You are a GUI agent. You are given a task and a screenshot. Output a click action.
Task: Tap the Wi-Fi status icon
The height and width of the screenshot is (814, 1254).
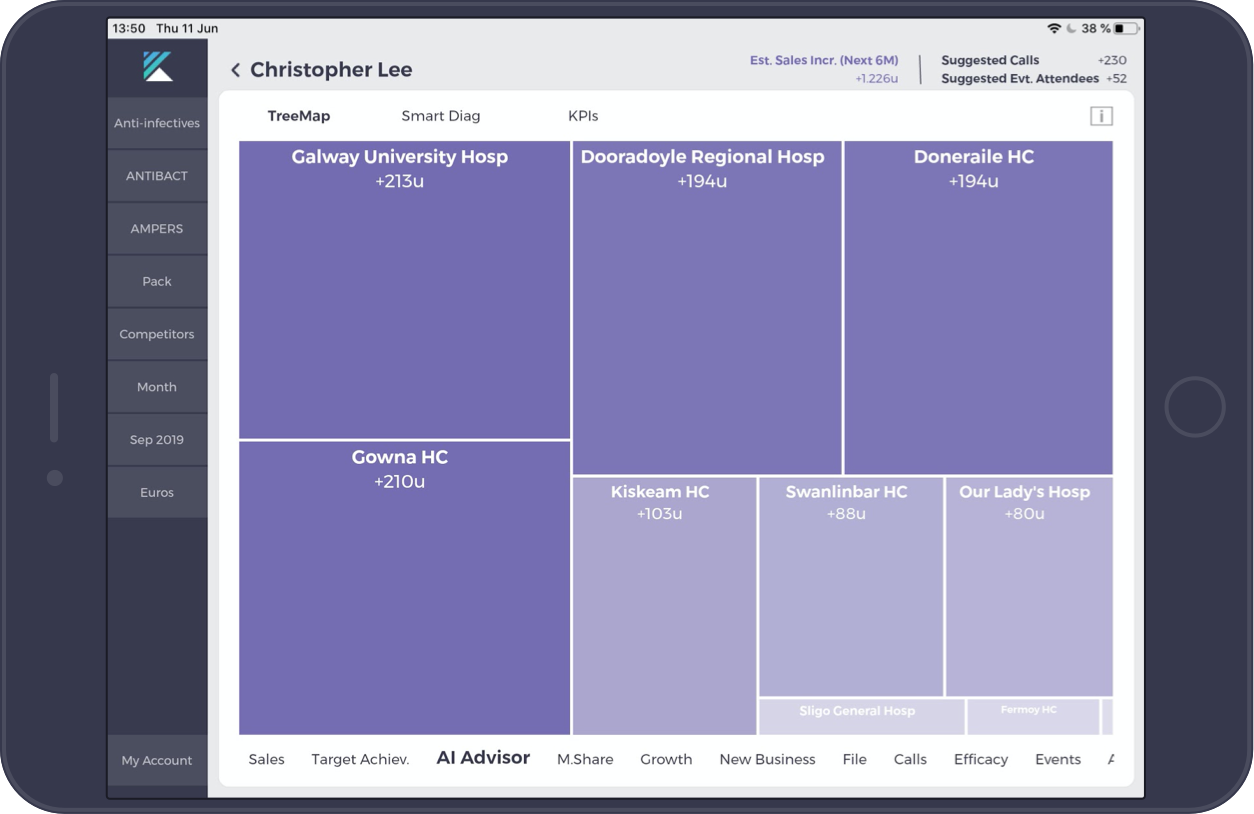pos(1054,28)
